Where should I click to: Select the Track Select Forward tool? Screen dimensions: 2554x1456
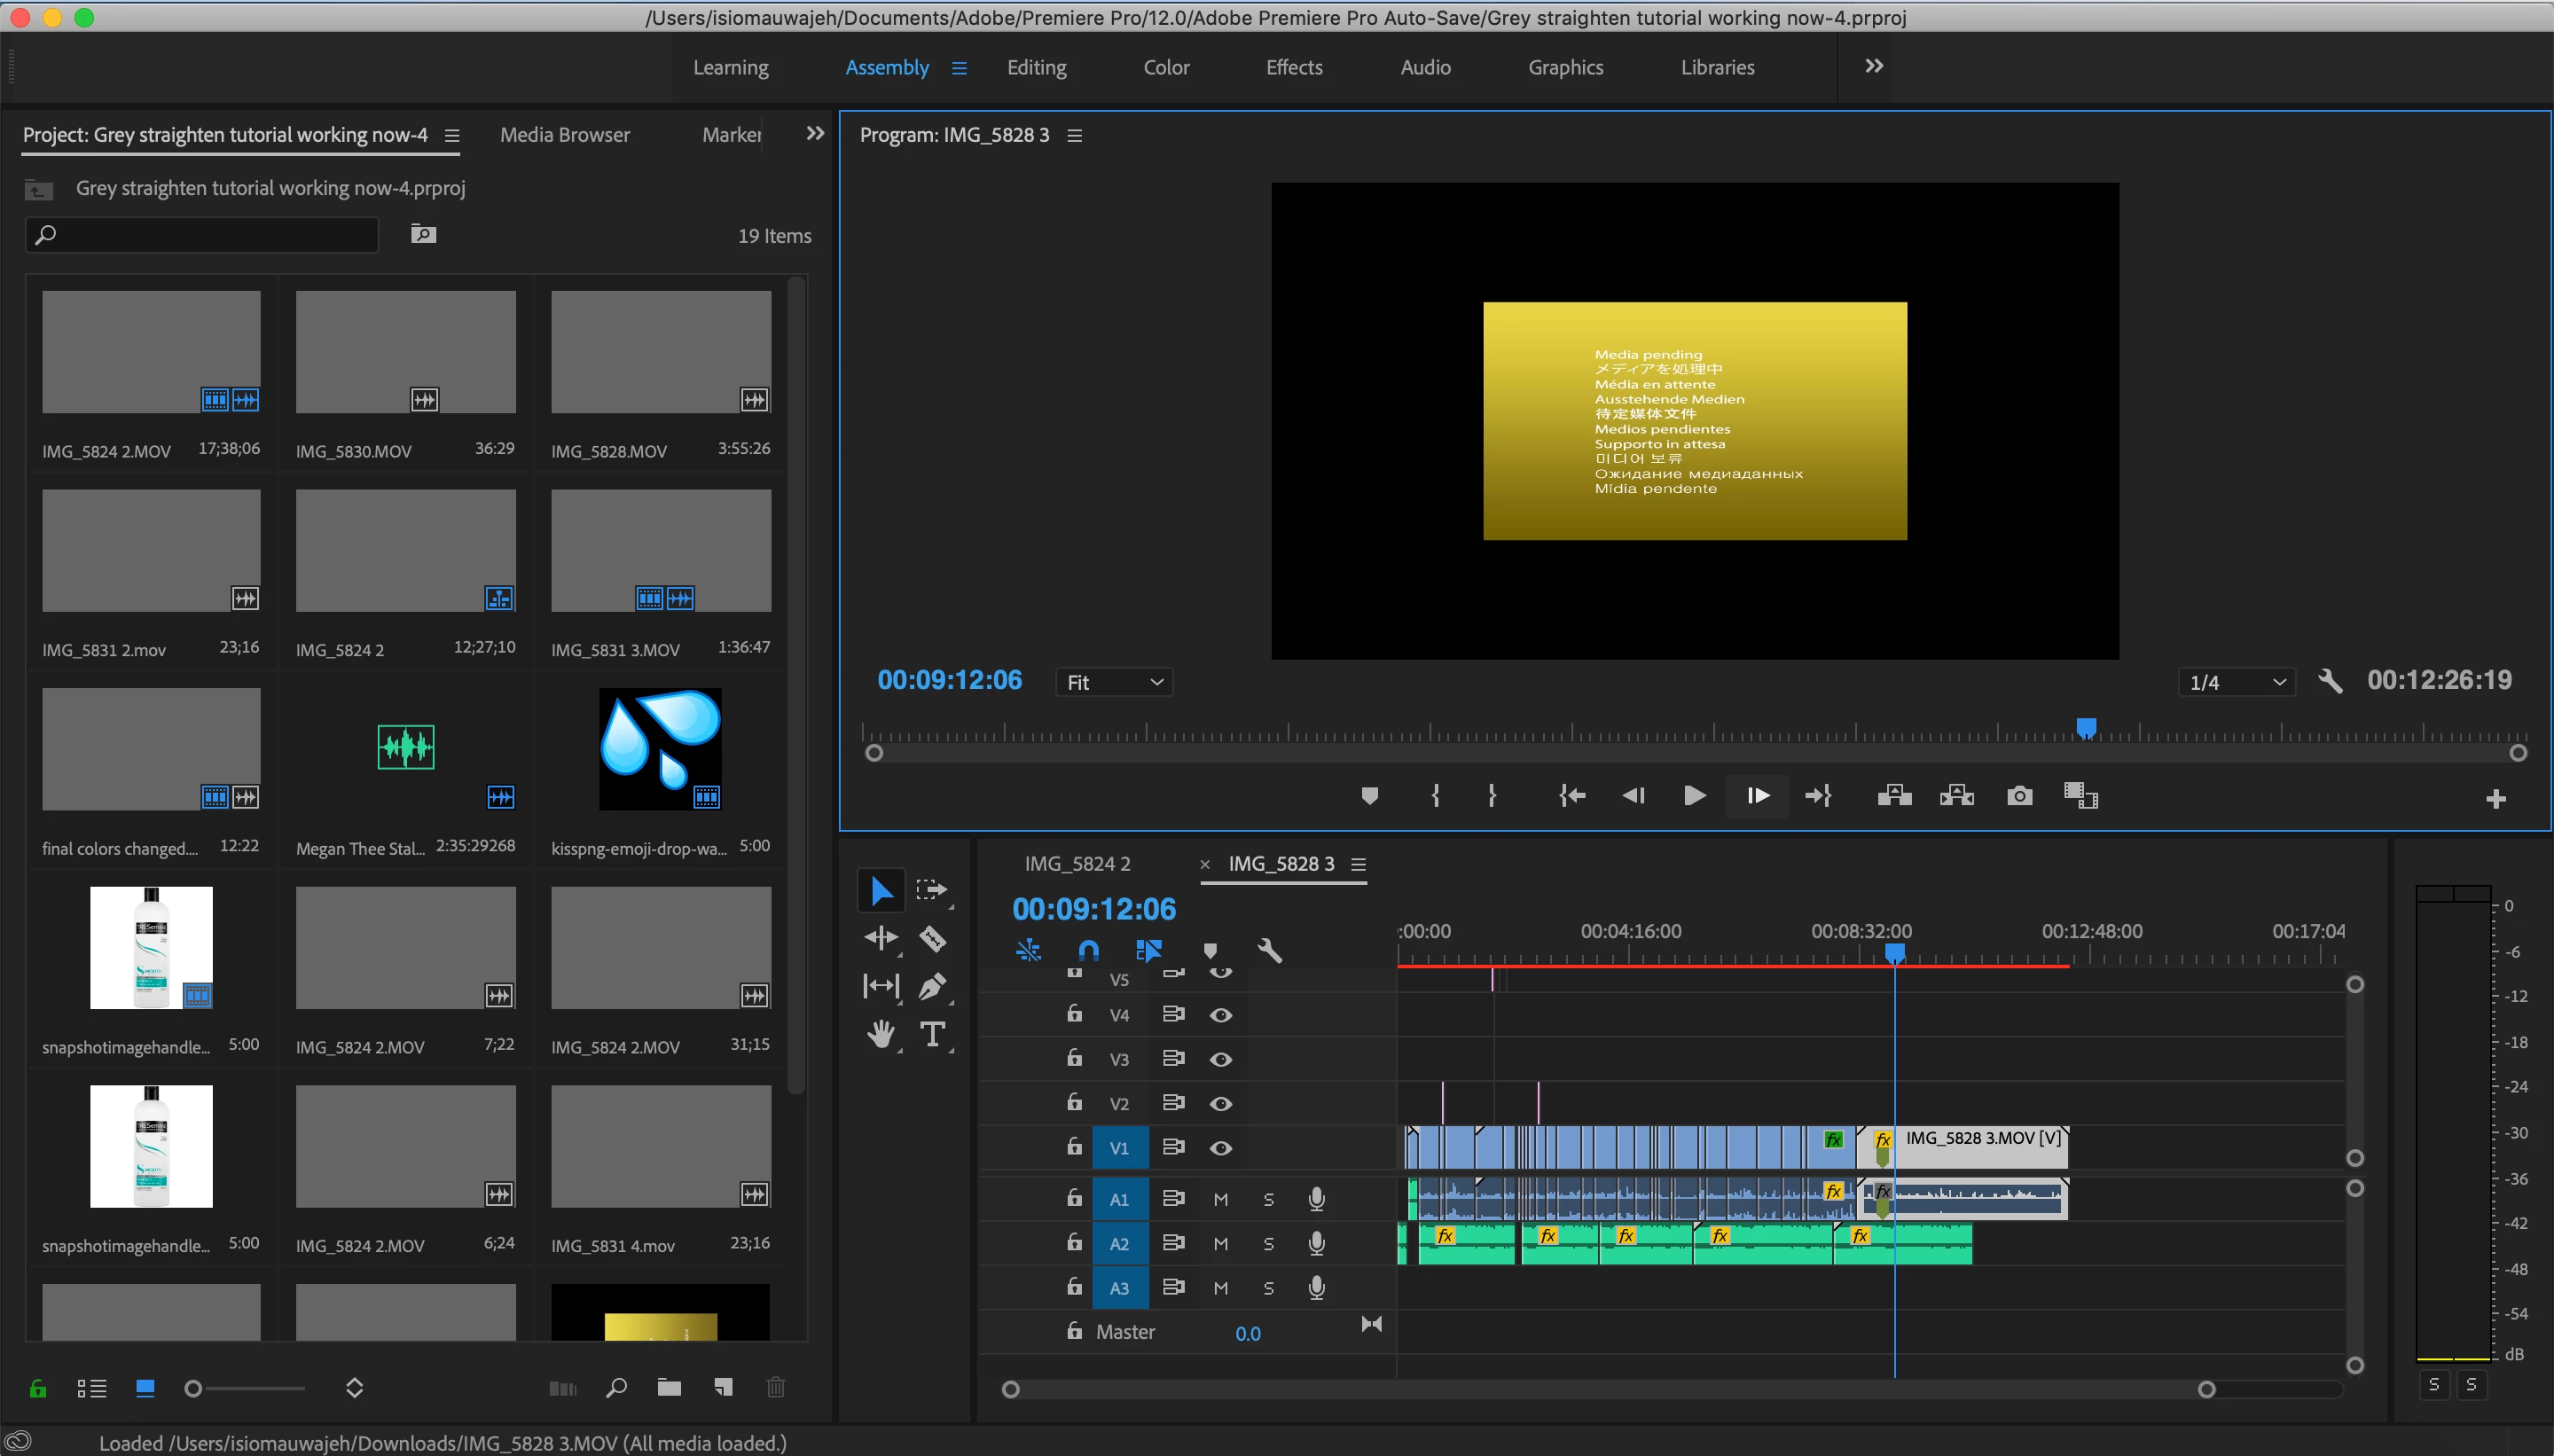click(x=932, y=889)
